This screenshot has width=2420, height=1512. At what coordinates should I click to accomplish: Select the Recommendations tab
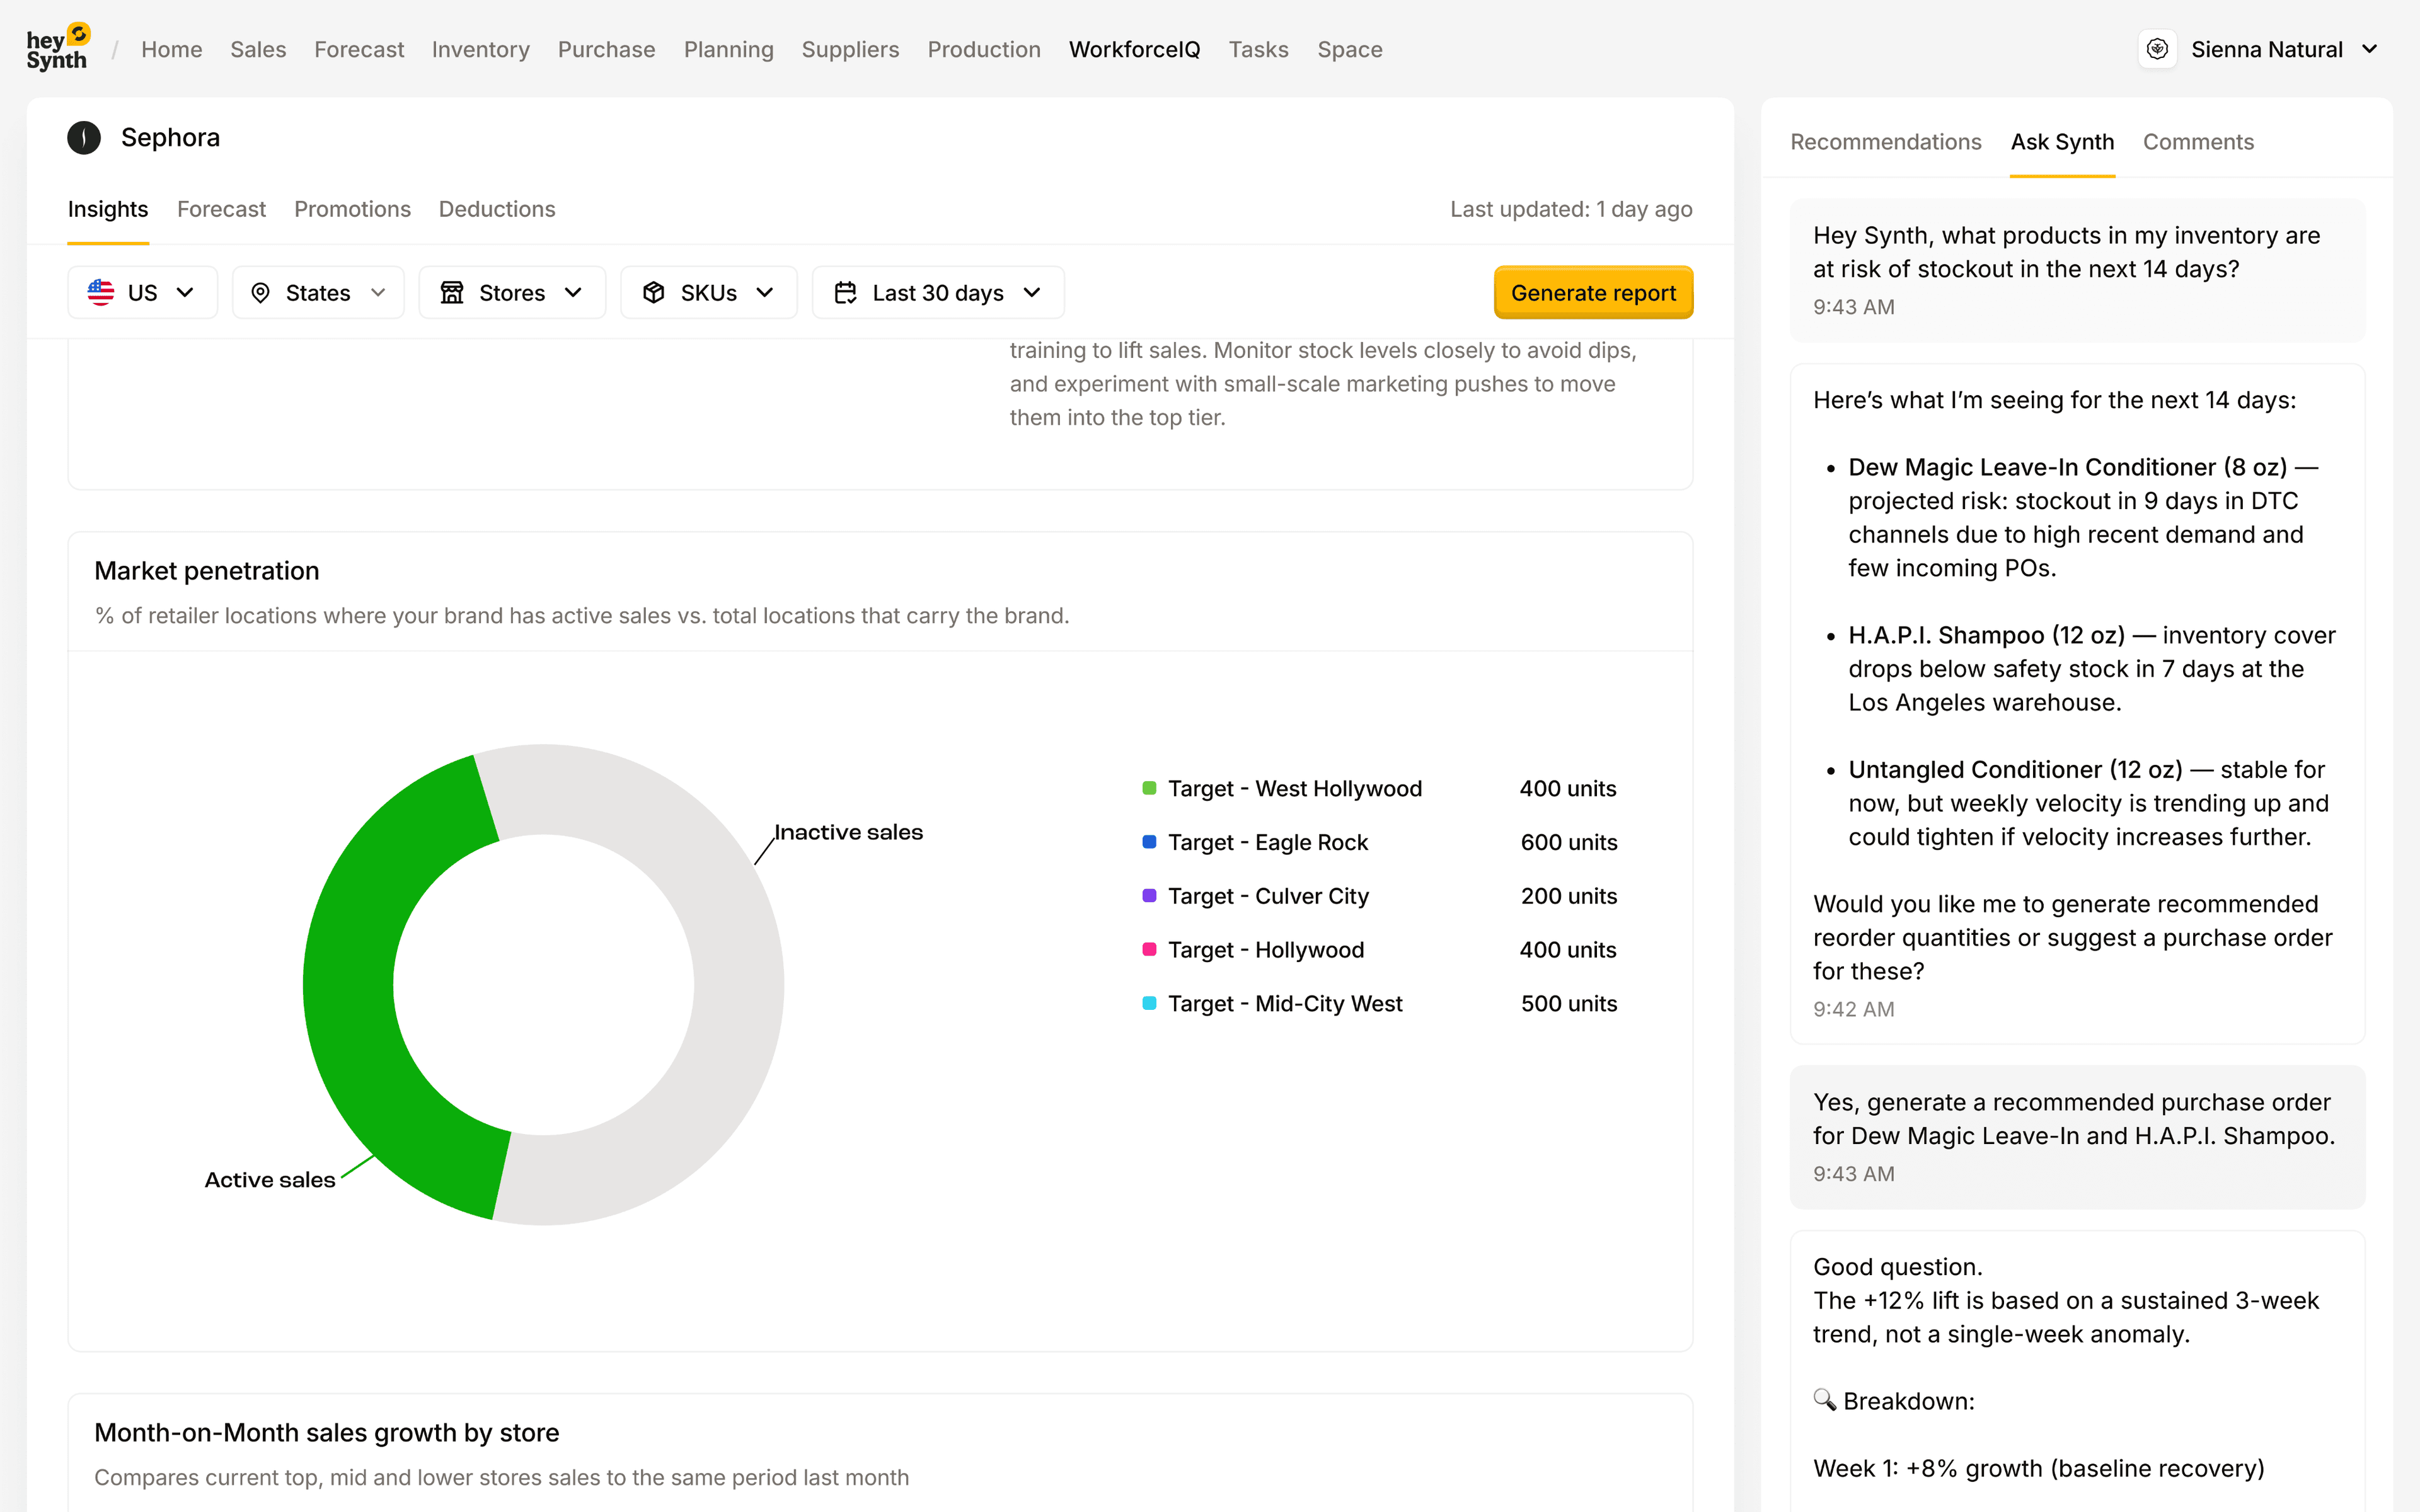[1885, 142]
